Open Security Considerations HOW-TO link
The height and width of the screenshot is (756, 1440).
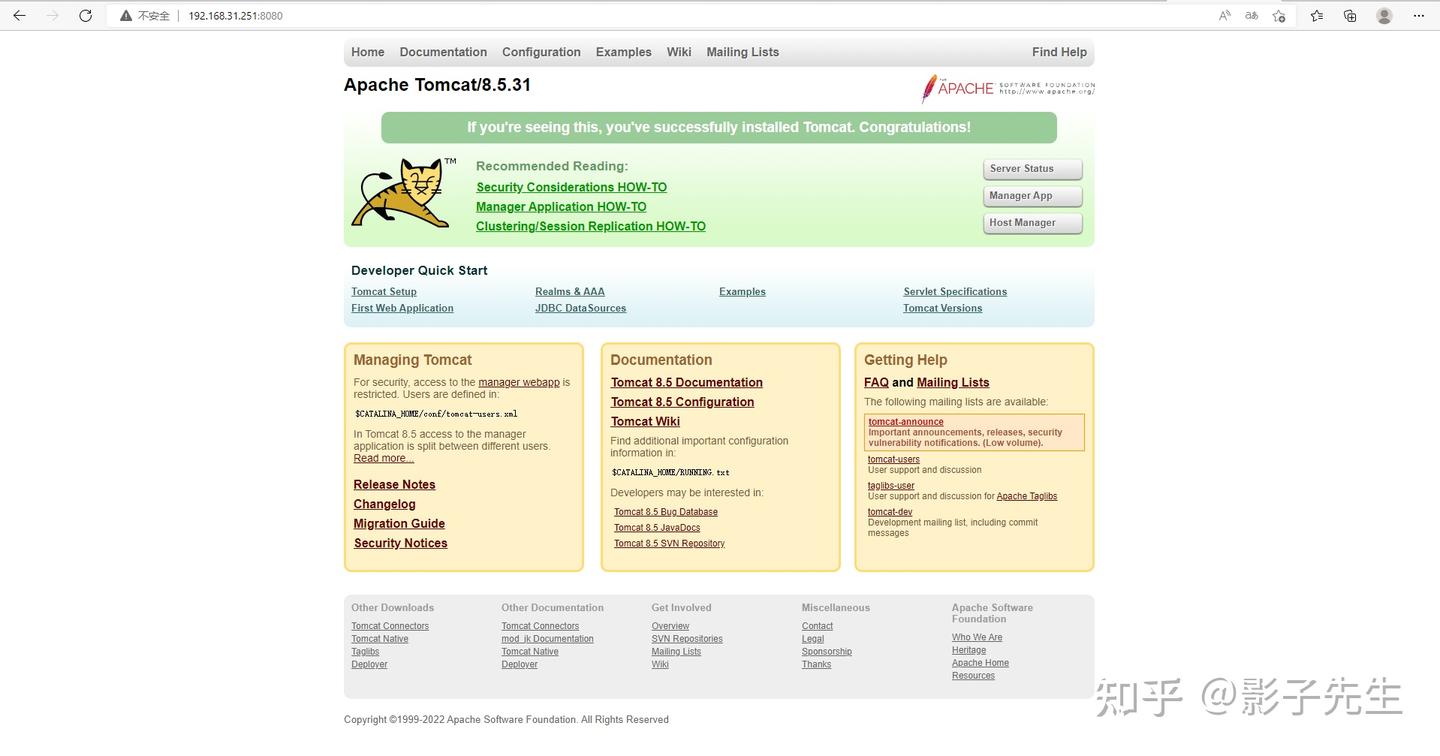point(571,186)
